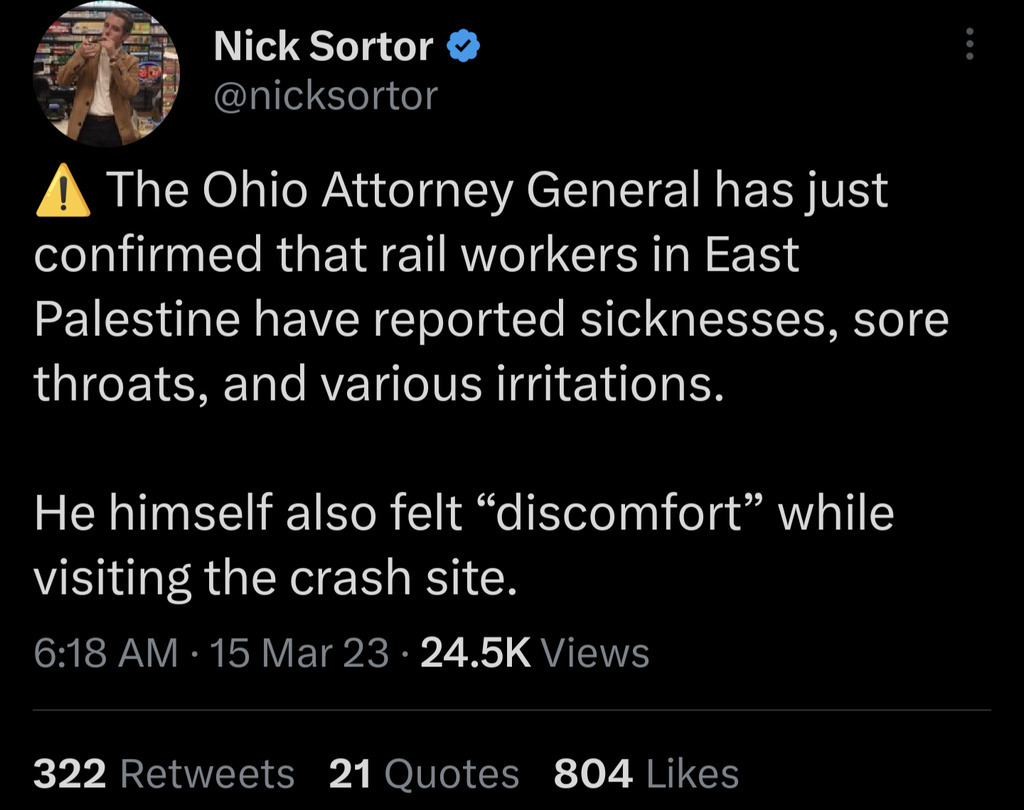1024x810 pixels.
Task: View the 322 Retweets list
Action: [x=164, y=773]
